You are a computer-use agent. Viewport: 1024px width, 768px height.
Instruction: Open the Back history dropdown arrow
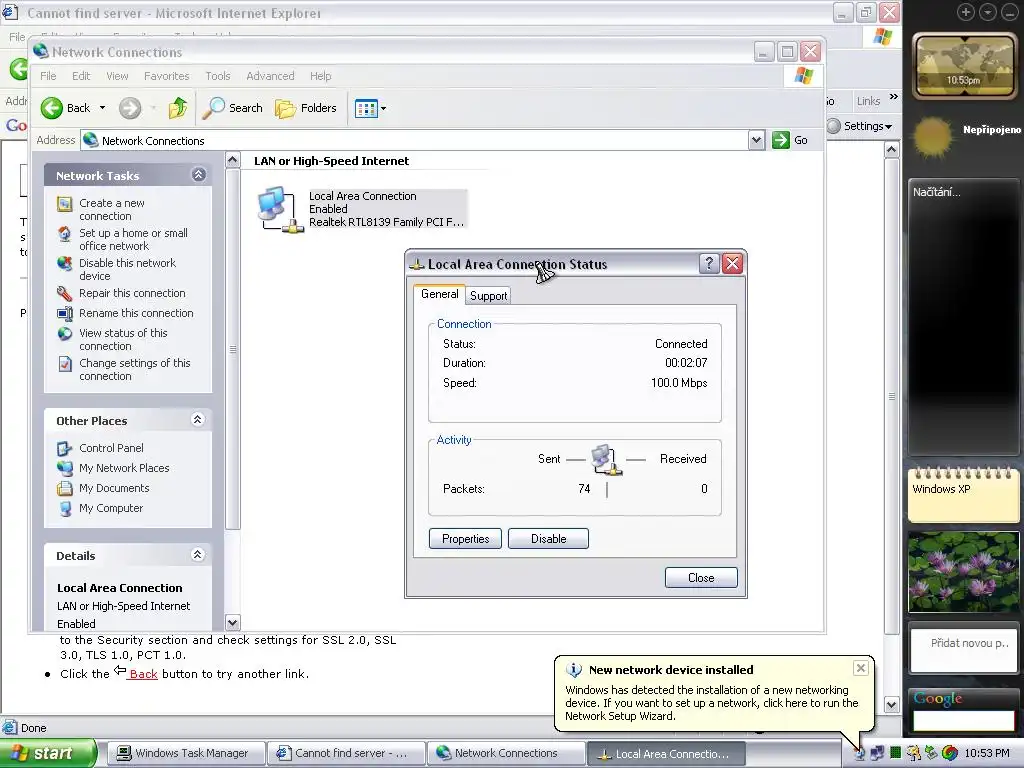click(x=103, y=108)
